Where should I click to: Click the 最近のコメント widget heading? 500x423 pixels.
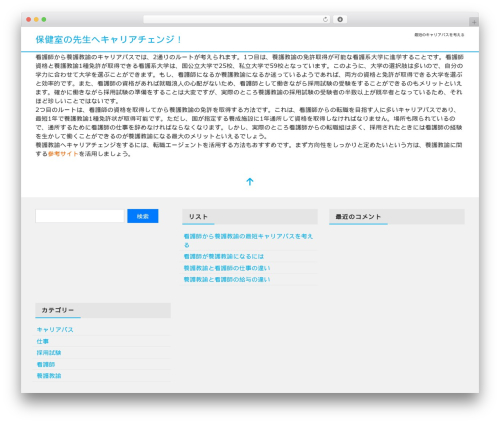pos(358,217)
